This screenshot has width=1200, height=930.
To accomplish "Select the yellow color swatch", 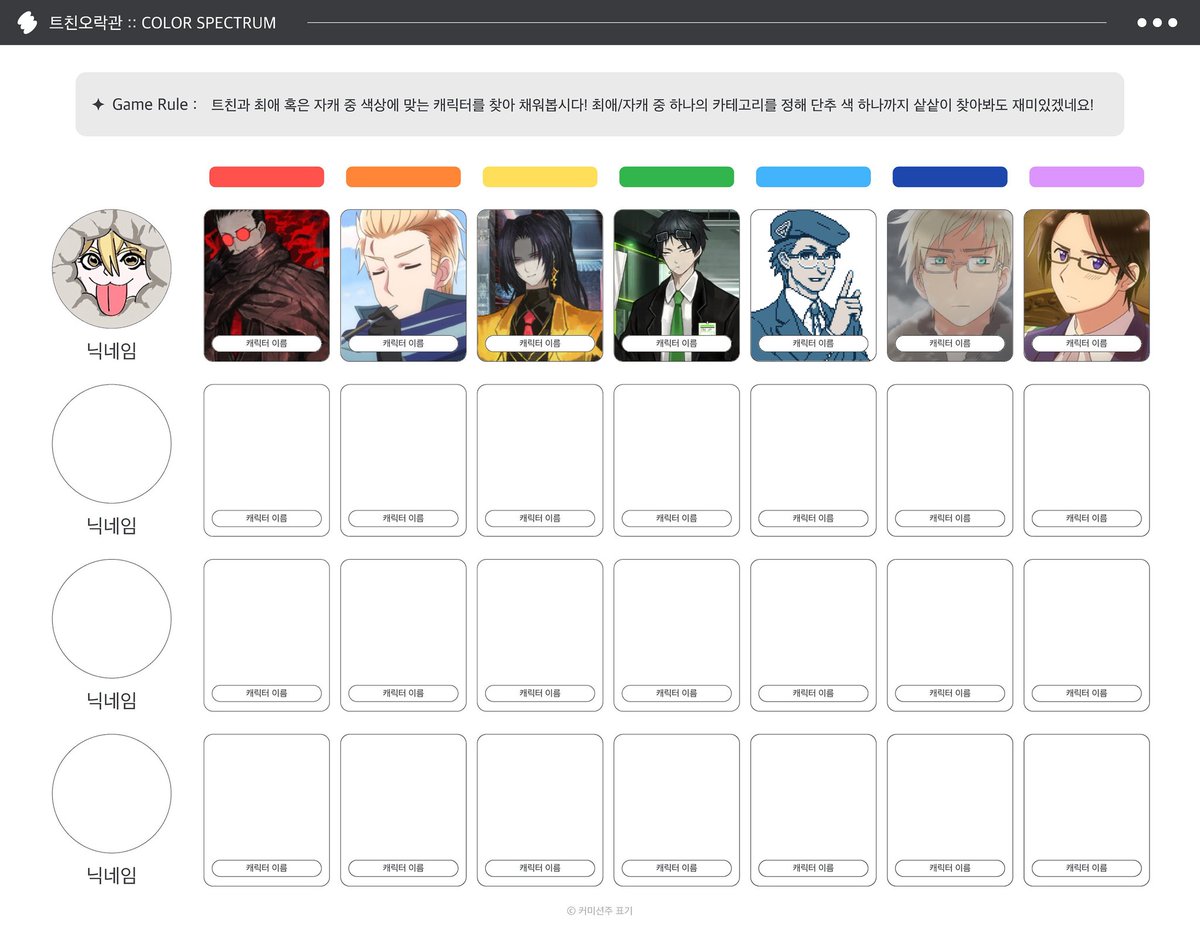I will pos(540,177).
